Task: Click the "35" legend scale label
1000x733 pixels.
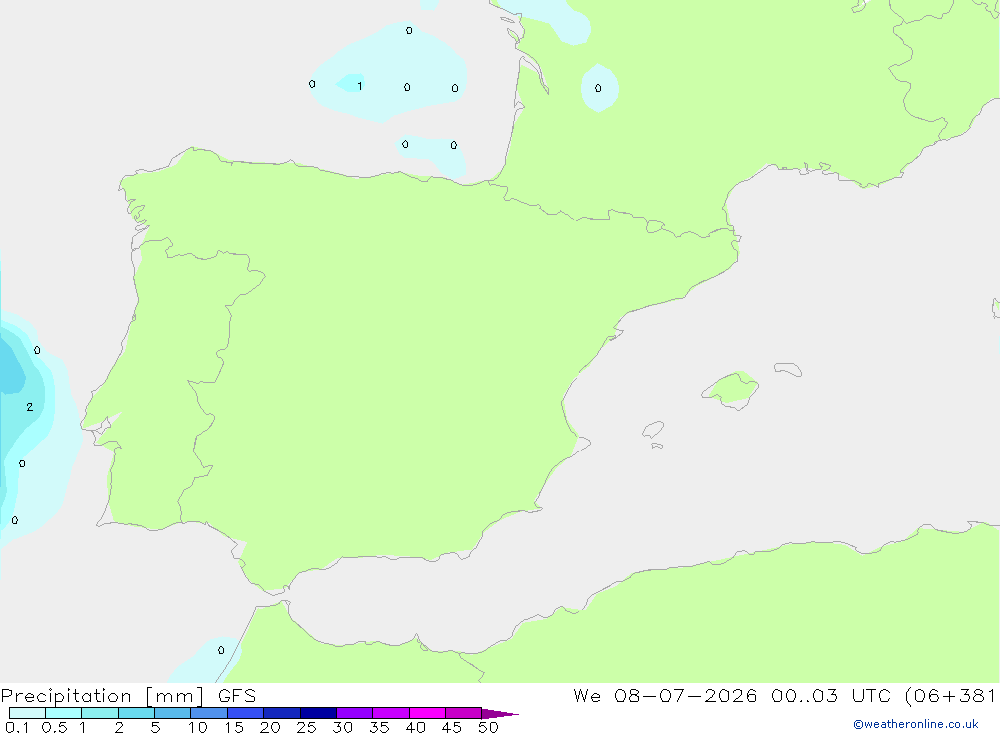Action: pyautogui.click(x=379, y=727)
